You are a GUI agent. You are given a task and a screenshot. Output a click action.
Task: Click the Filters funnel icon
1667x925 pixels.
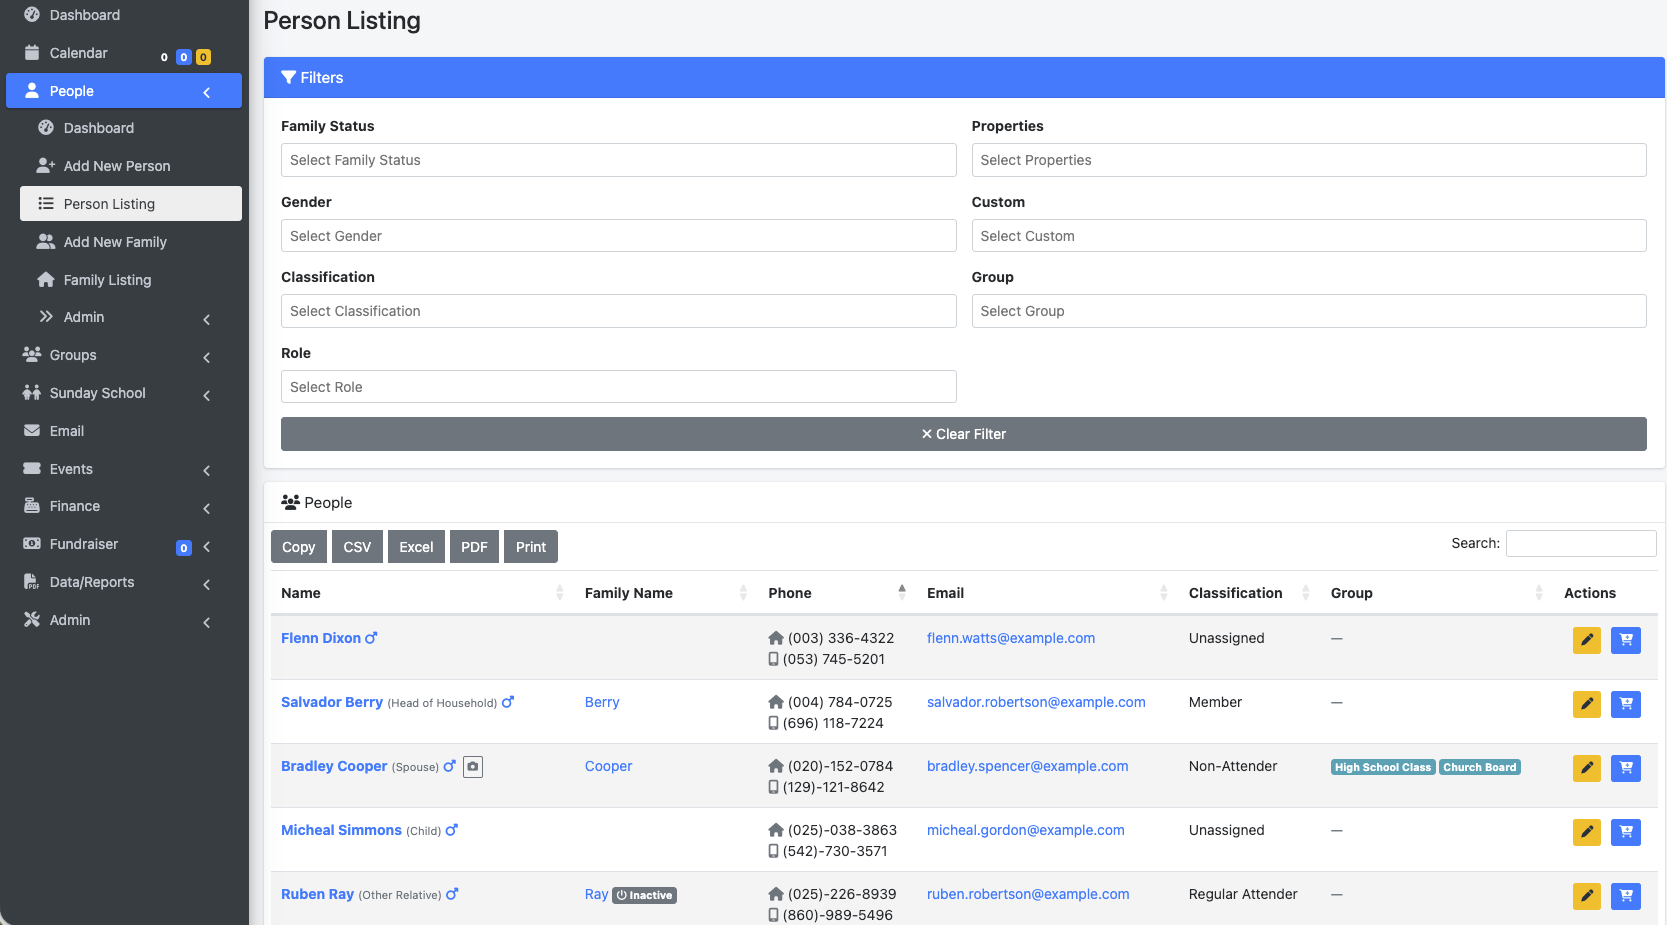[x=289, y=77]
